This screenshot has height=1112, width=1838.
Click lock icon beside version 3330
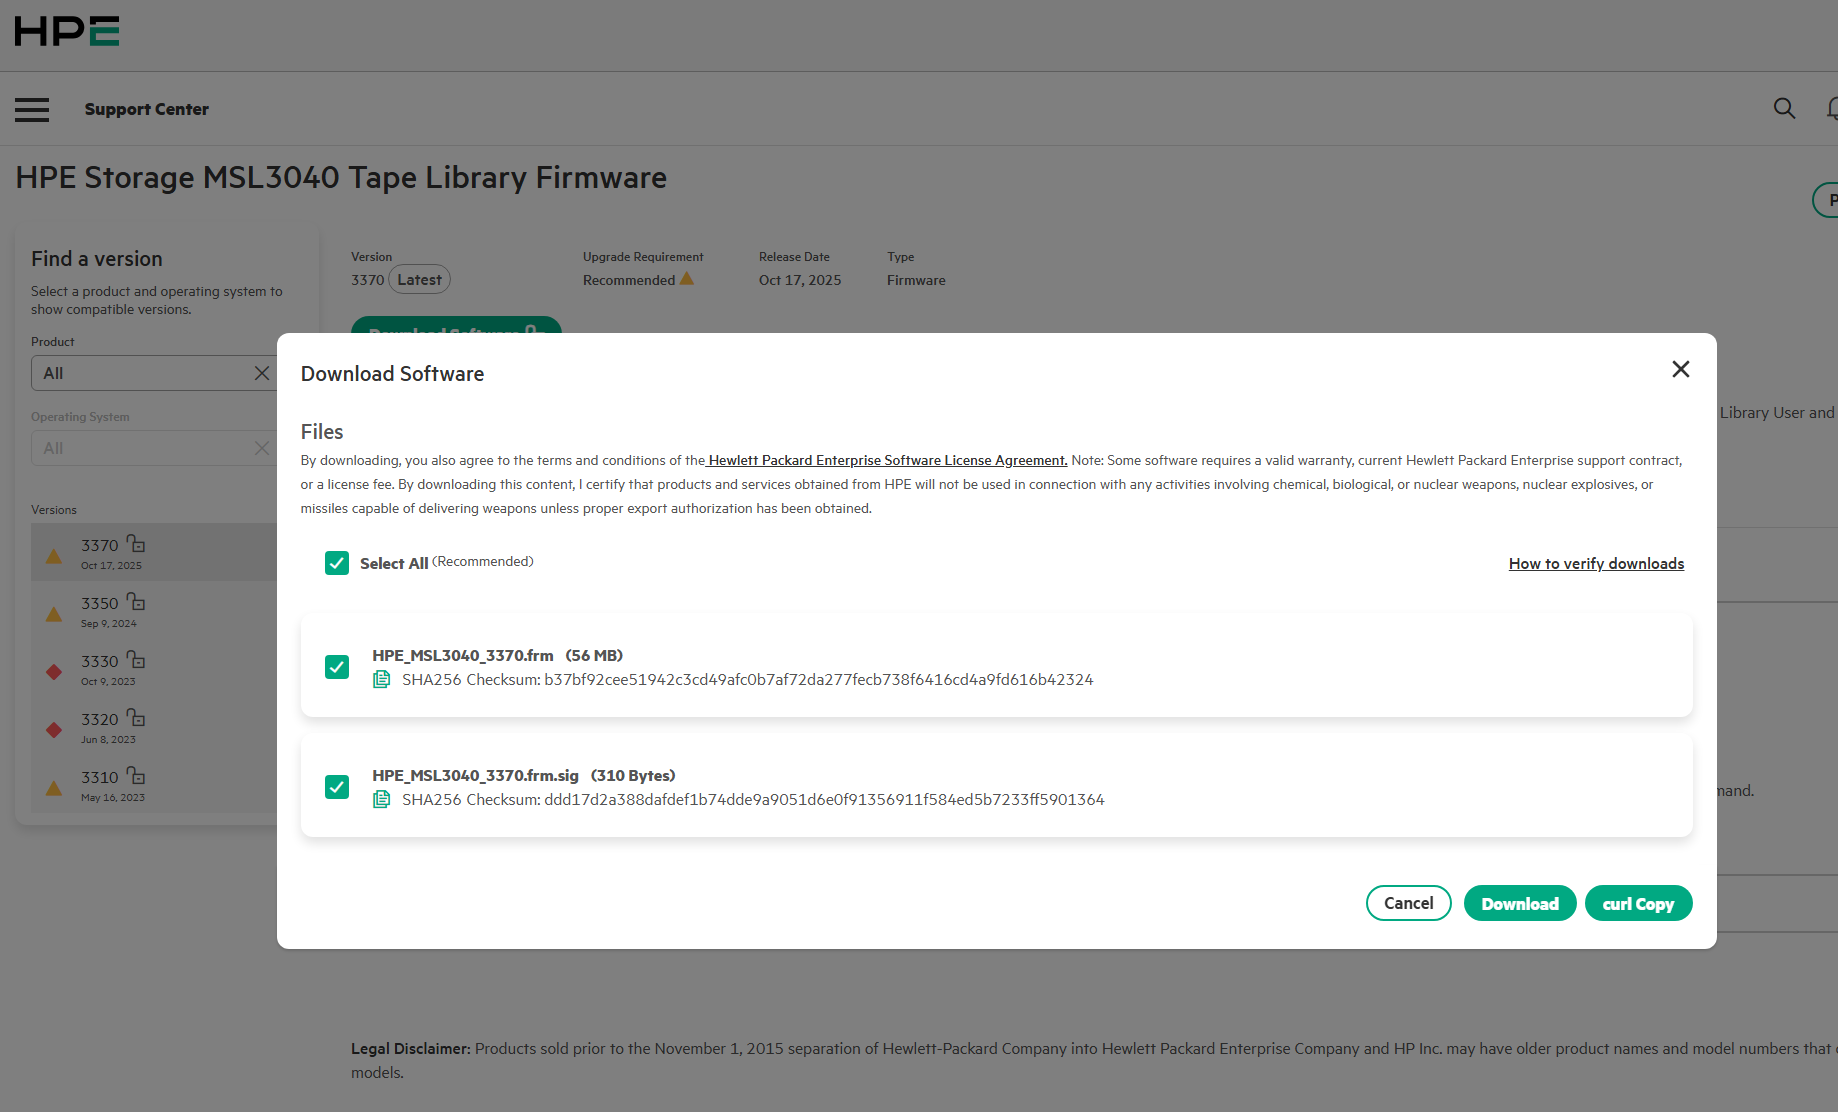click(136, 660)
